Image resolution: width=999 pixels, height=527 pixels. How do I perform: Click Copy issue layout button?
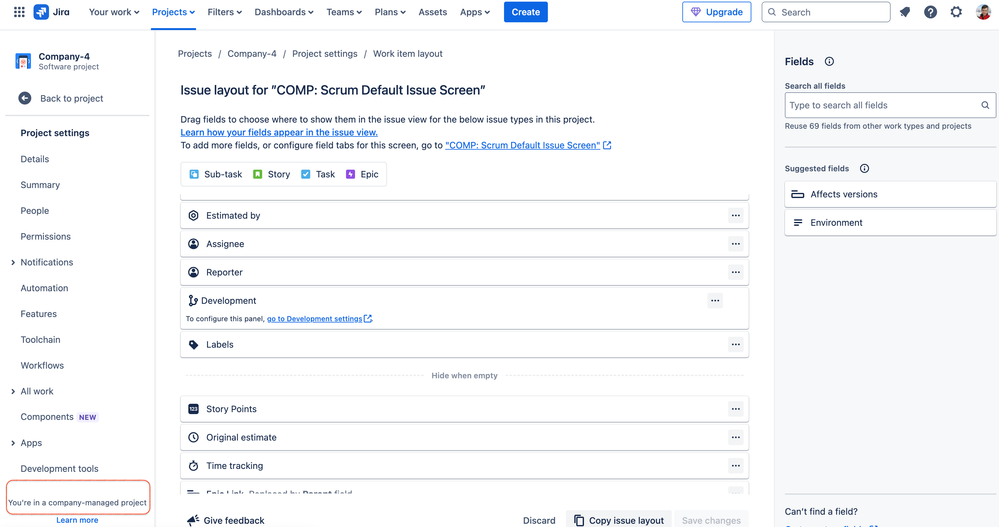(x=618, y=520)
